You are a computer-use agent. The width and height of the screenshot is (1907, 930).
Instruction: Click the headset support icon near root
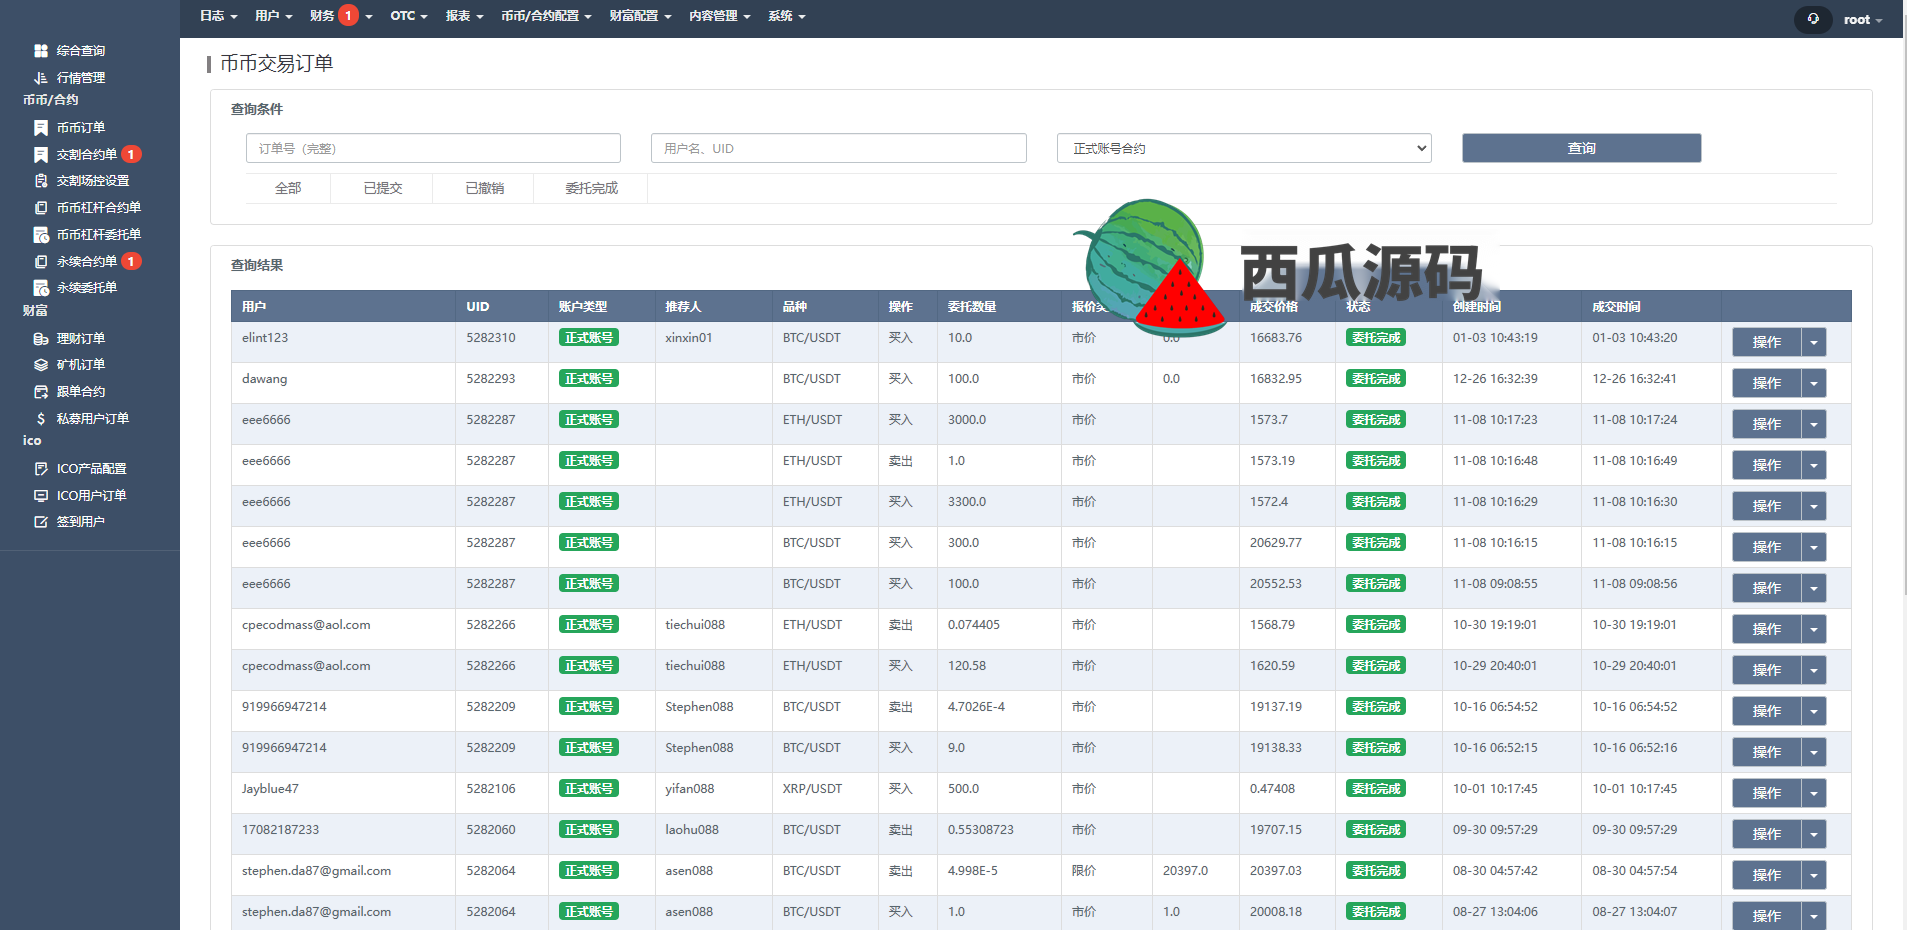pos(1813,19)
